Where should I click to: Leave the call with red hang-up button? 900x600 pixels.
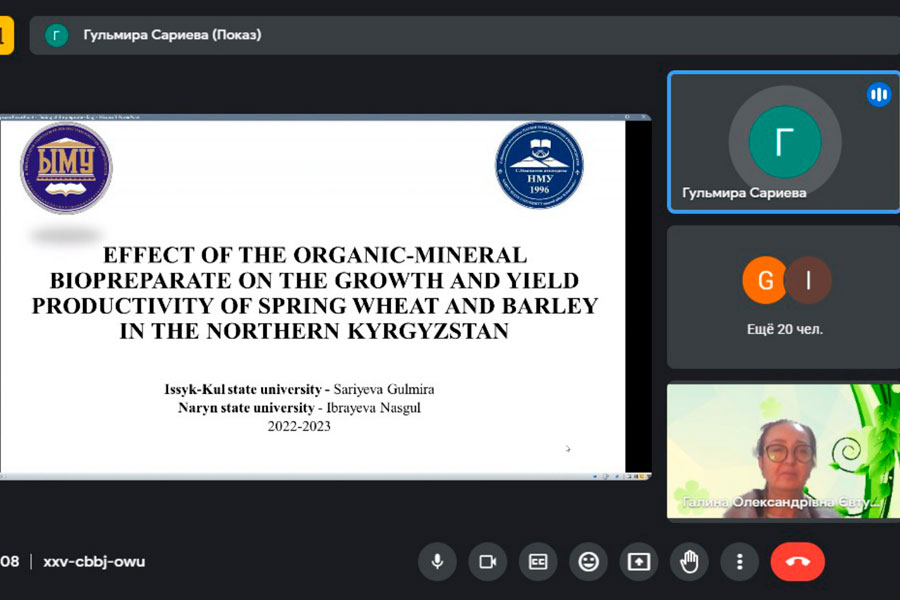(797, 561)
